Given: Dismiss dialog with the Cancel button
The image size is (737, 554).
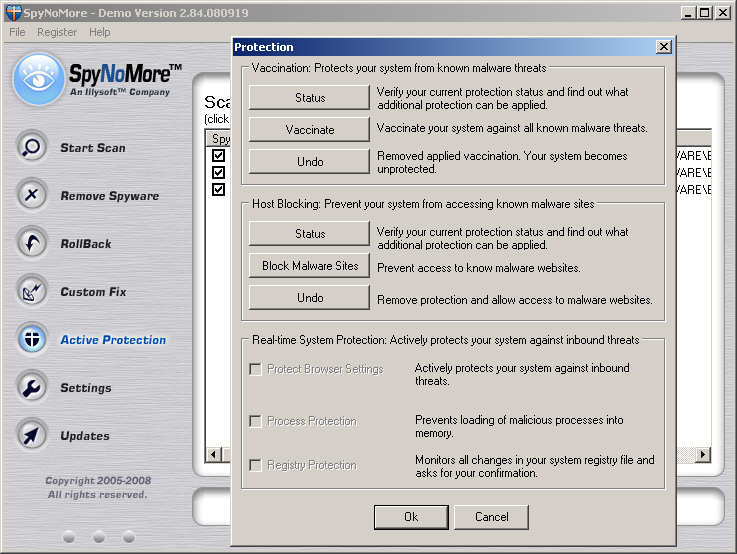Looking at the screenshot, I should tap(491, 517).
